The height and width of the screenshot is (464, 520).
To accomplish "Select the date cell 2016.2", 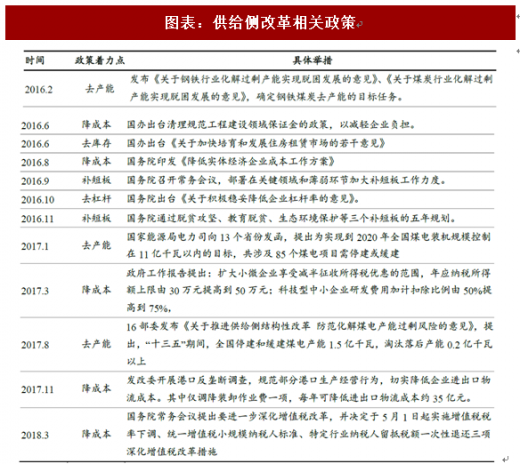I will click(39, 89).
